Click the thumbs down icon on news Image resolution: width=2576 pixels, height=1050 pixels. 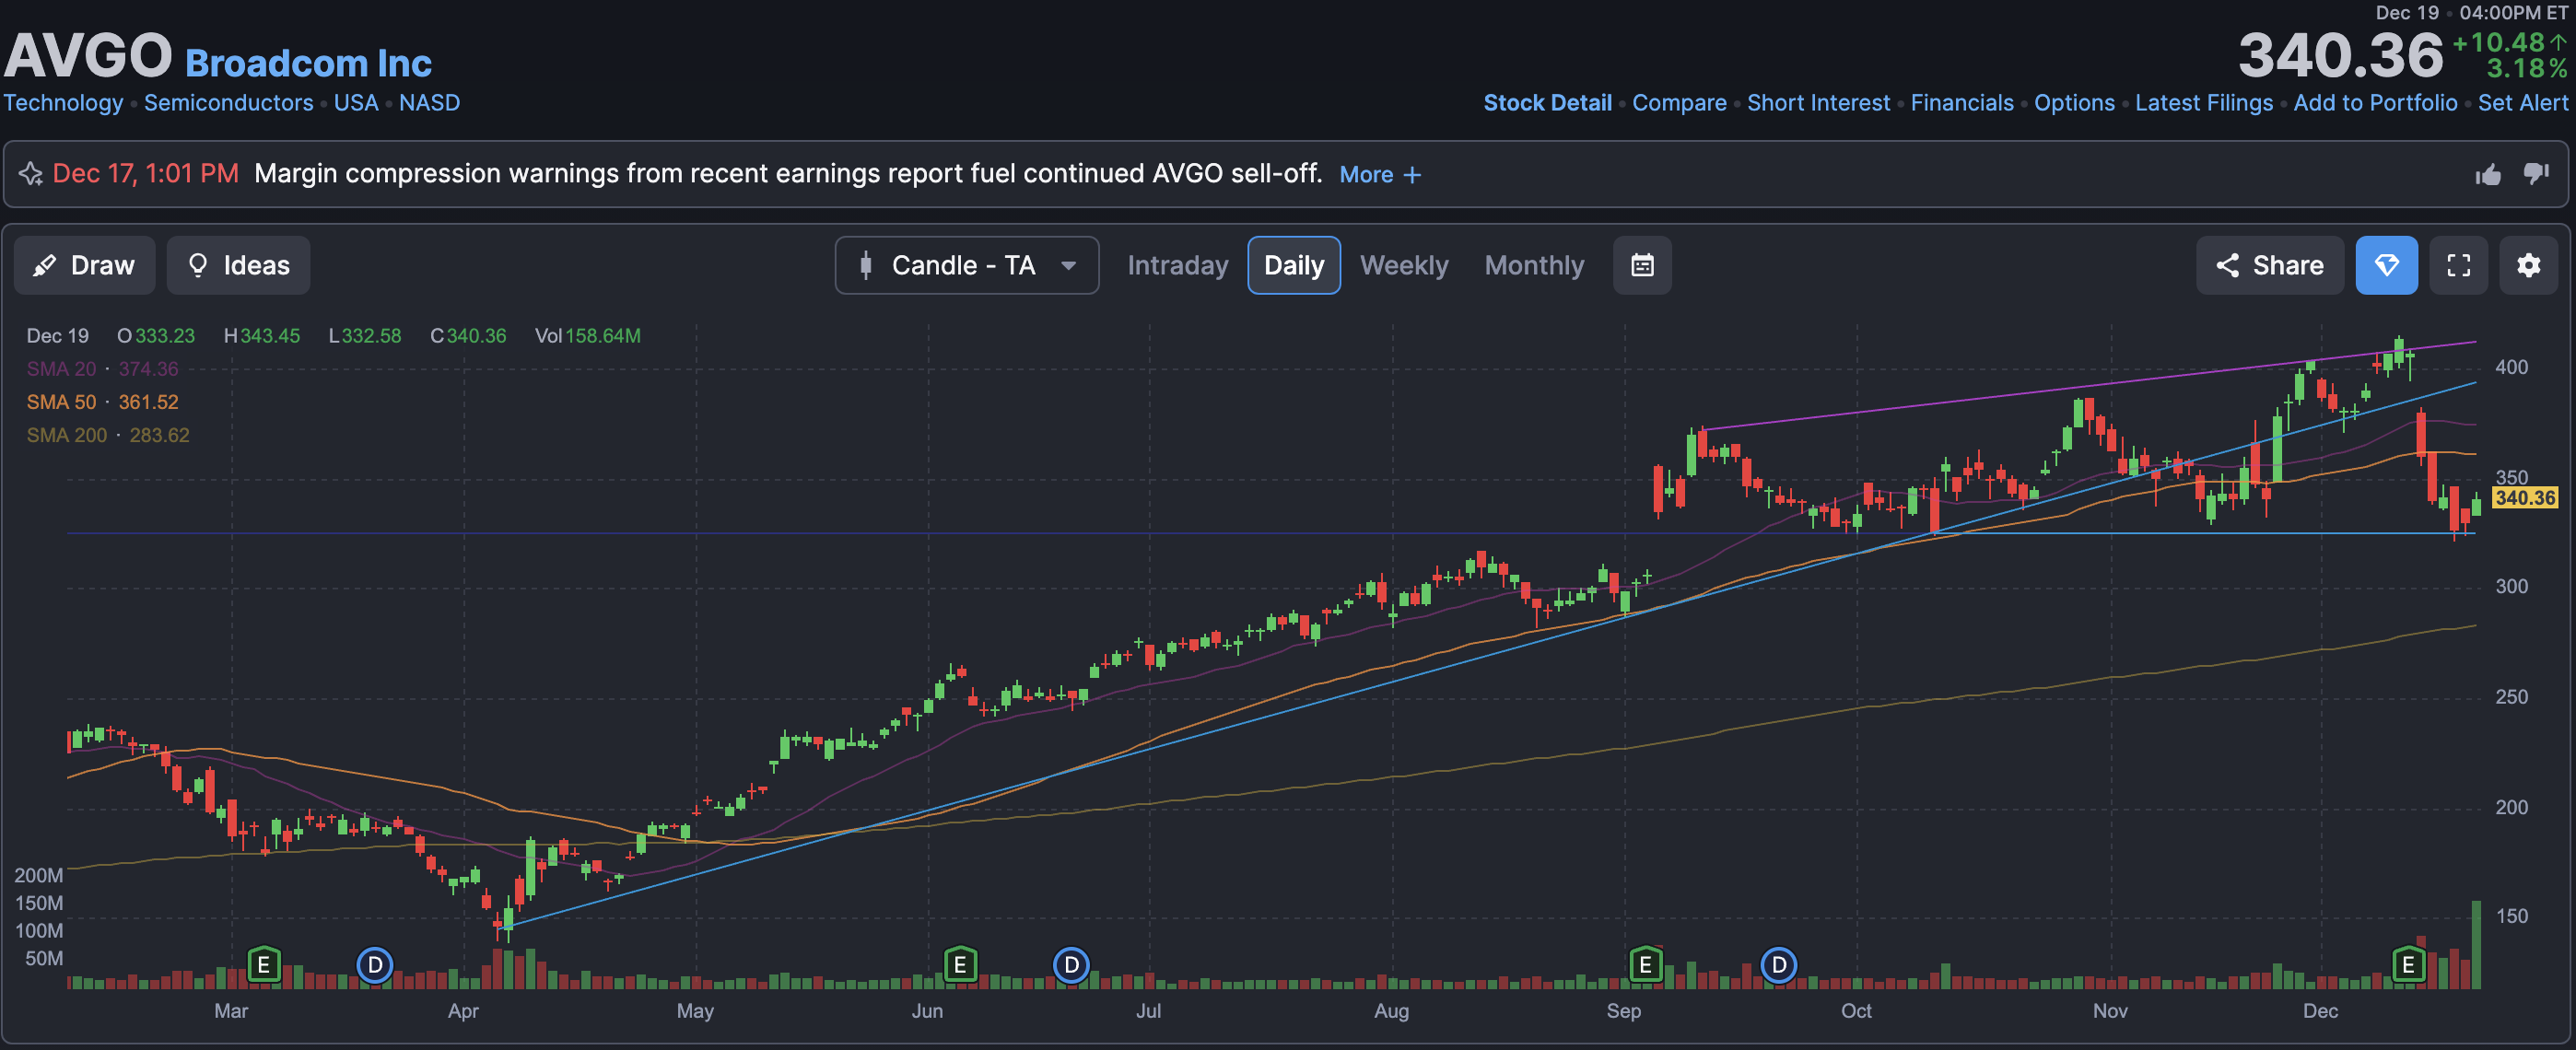click(x=2535, y=174)
